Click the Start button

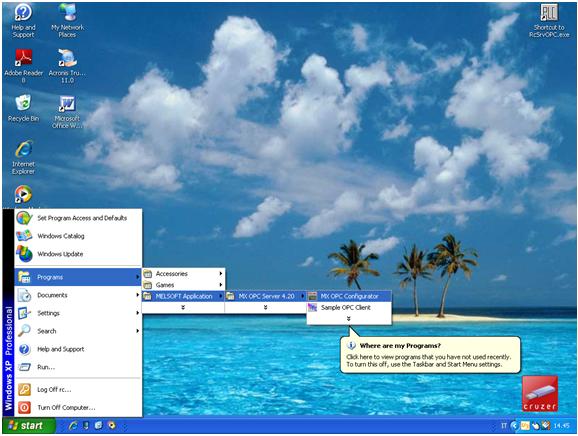point(29,426)
